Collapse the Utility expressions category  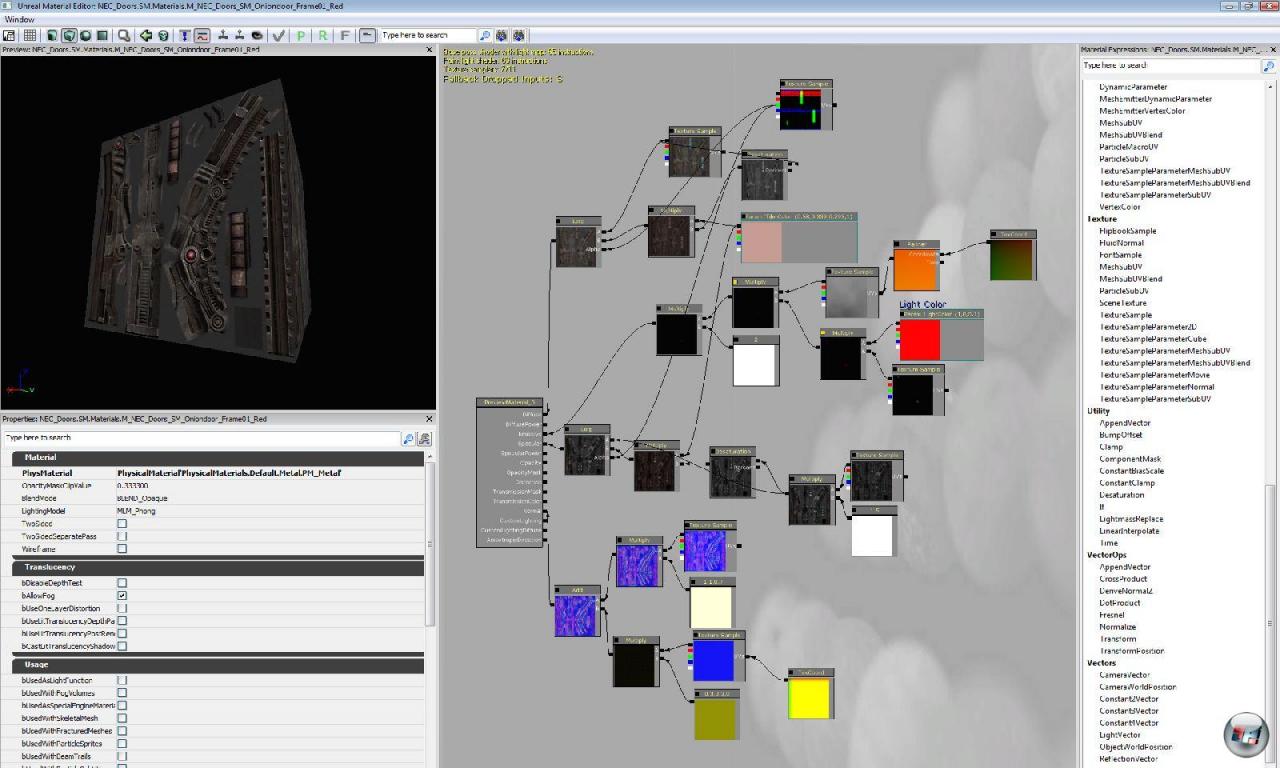1098,411
